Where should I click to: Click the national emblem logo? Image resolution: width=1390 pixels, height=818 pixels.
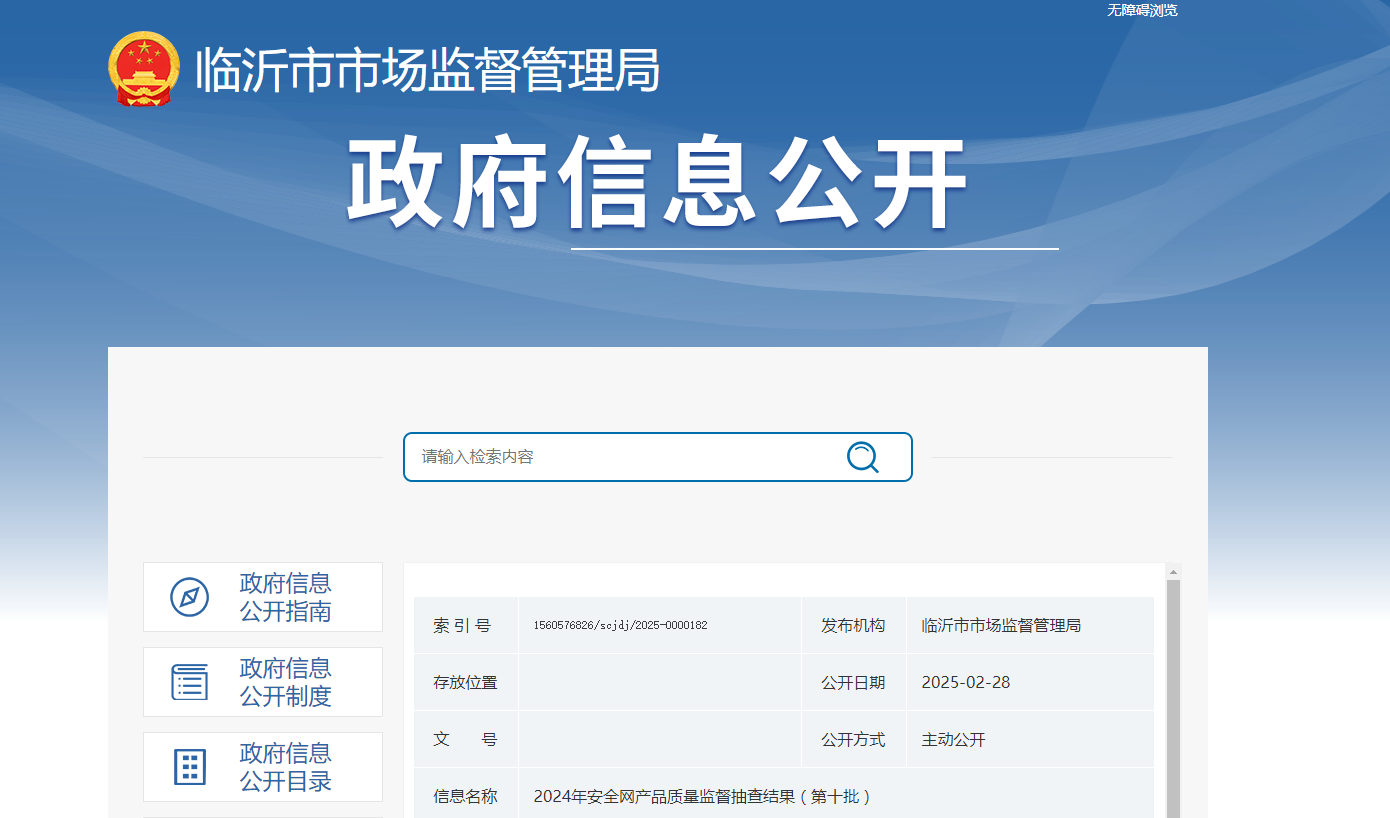click(144, 69)
